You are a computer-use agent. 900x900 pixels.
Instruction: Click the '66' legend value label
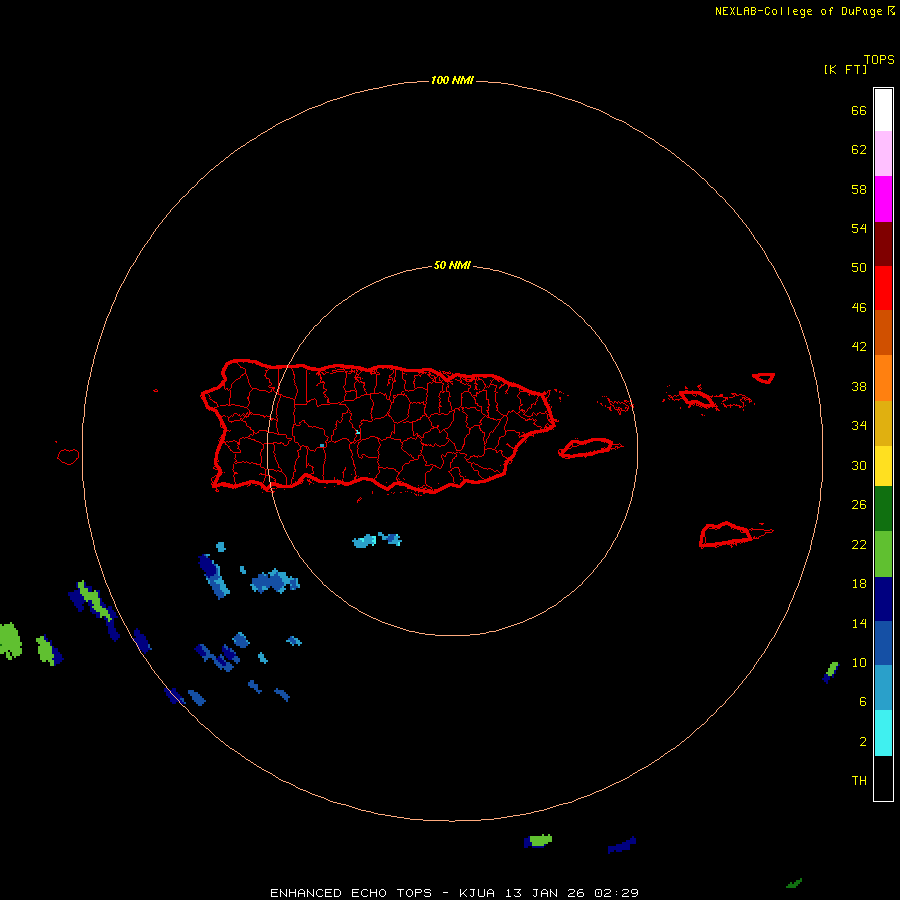[859, 110]
